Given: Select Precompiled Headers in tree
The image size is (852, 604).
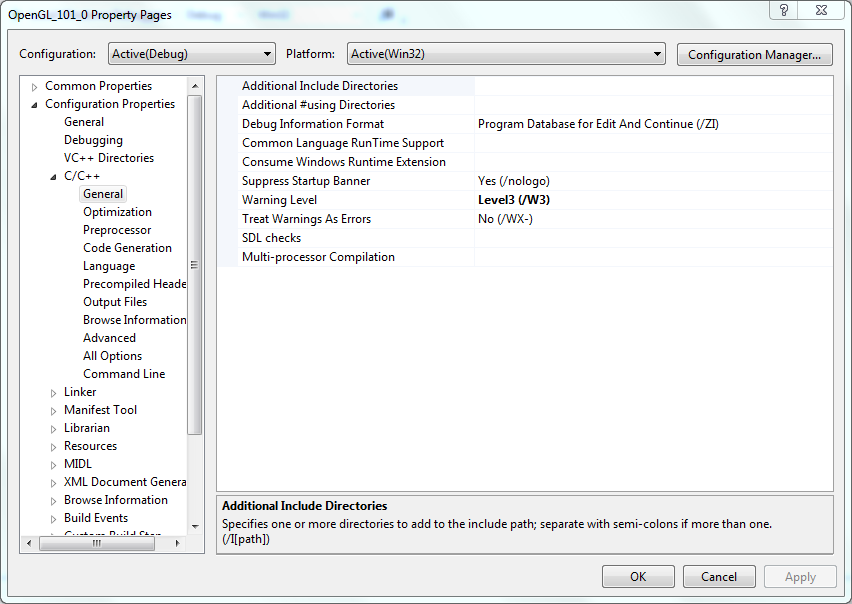Looking at the screenshot, I should 134,284.
